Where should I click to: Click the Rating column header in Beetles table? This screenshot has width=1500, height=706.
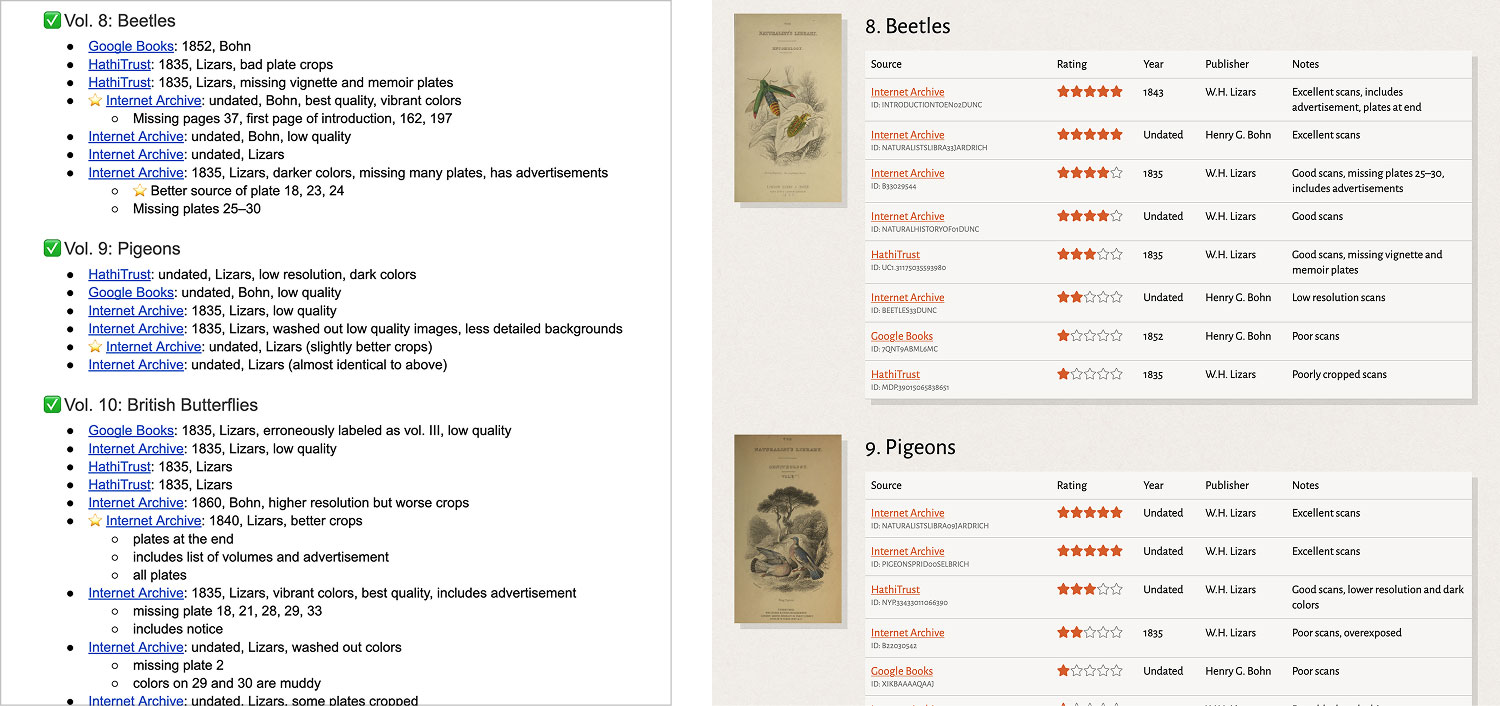click(1072, 64)
